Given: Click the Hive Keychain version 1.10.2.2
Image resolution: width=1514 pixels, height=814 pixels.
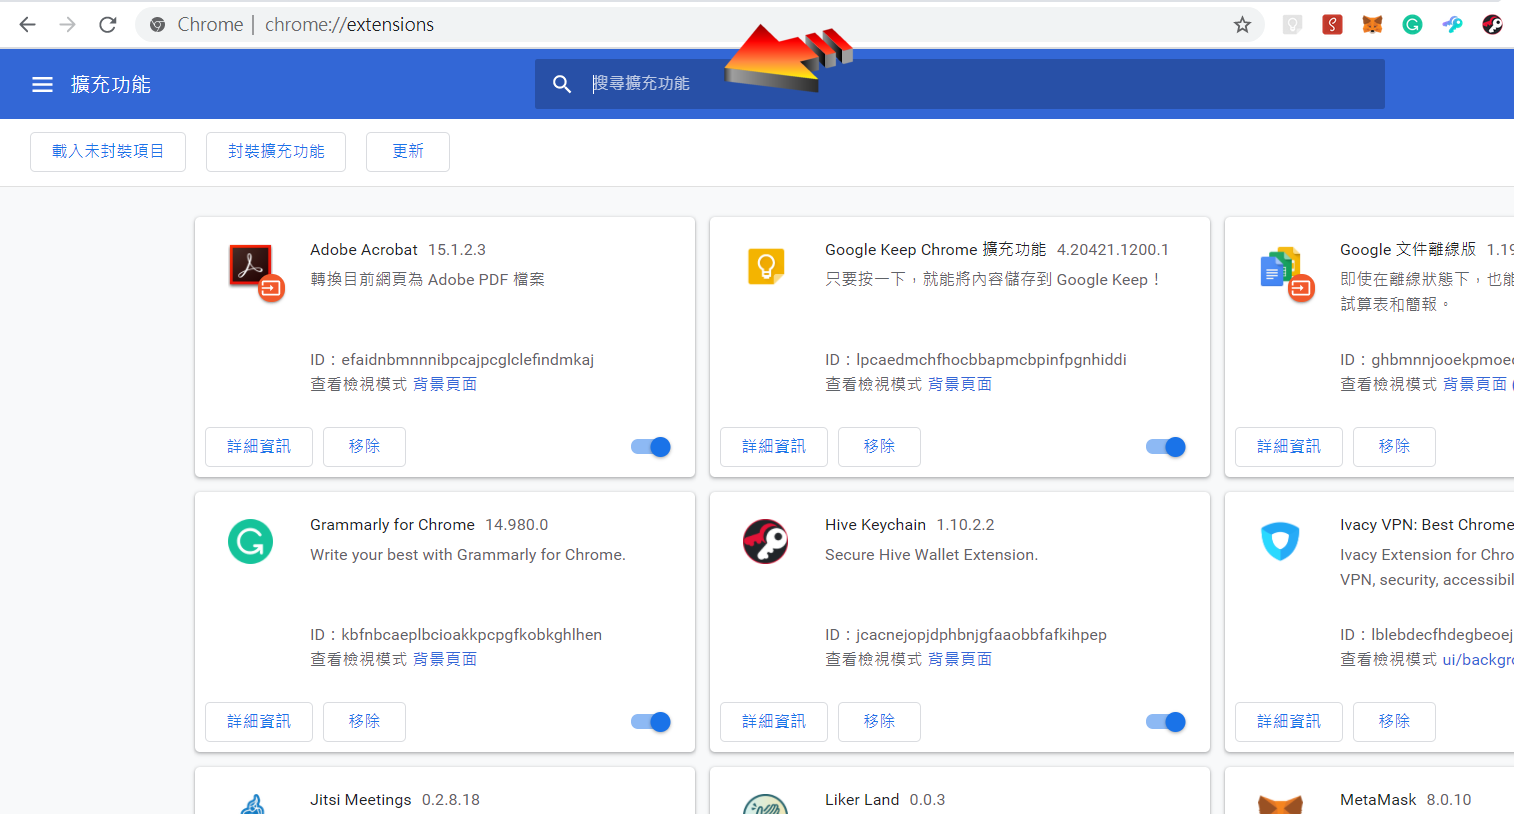Looking at the screenshot, I should pos(965,525).
